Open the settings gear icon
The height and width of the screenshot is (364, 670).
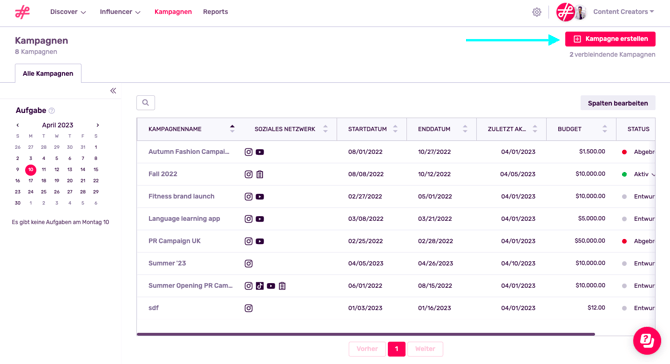pos(537,12)
